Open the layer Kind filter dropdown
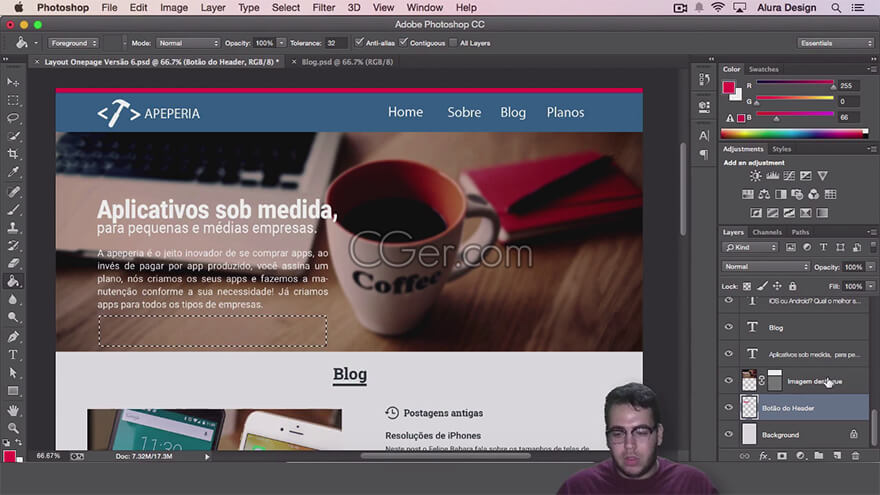Image resolution: width=880 pixels, height=495 pixels. coord(750,248)
